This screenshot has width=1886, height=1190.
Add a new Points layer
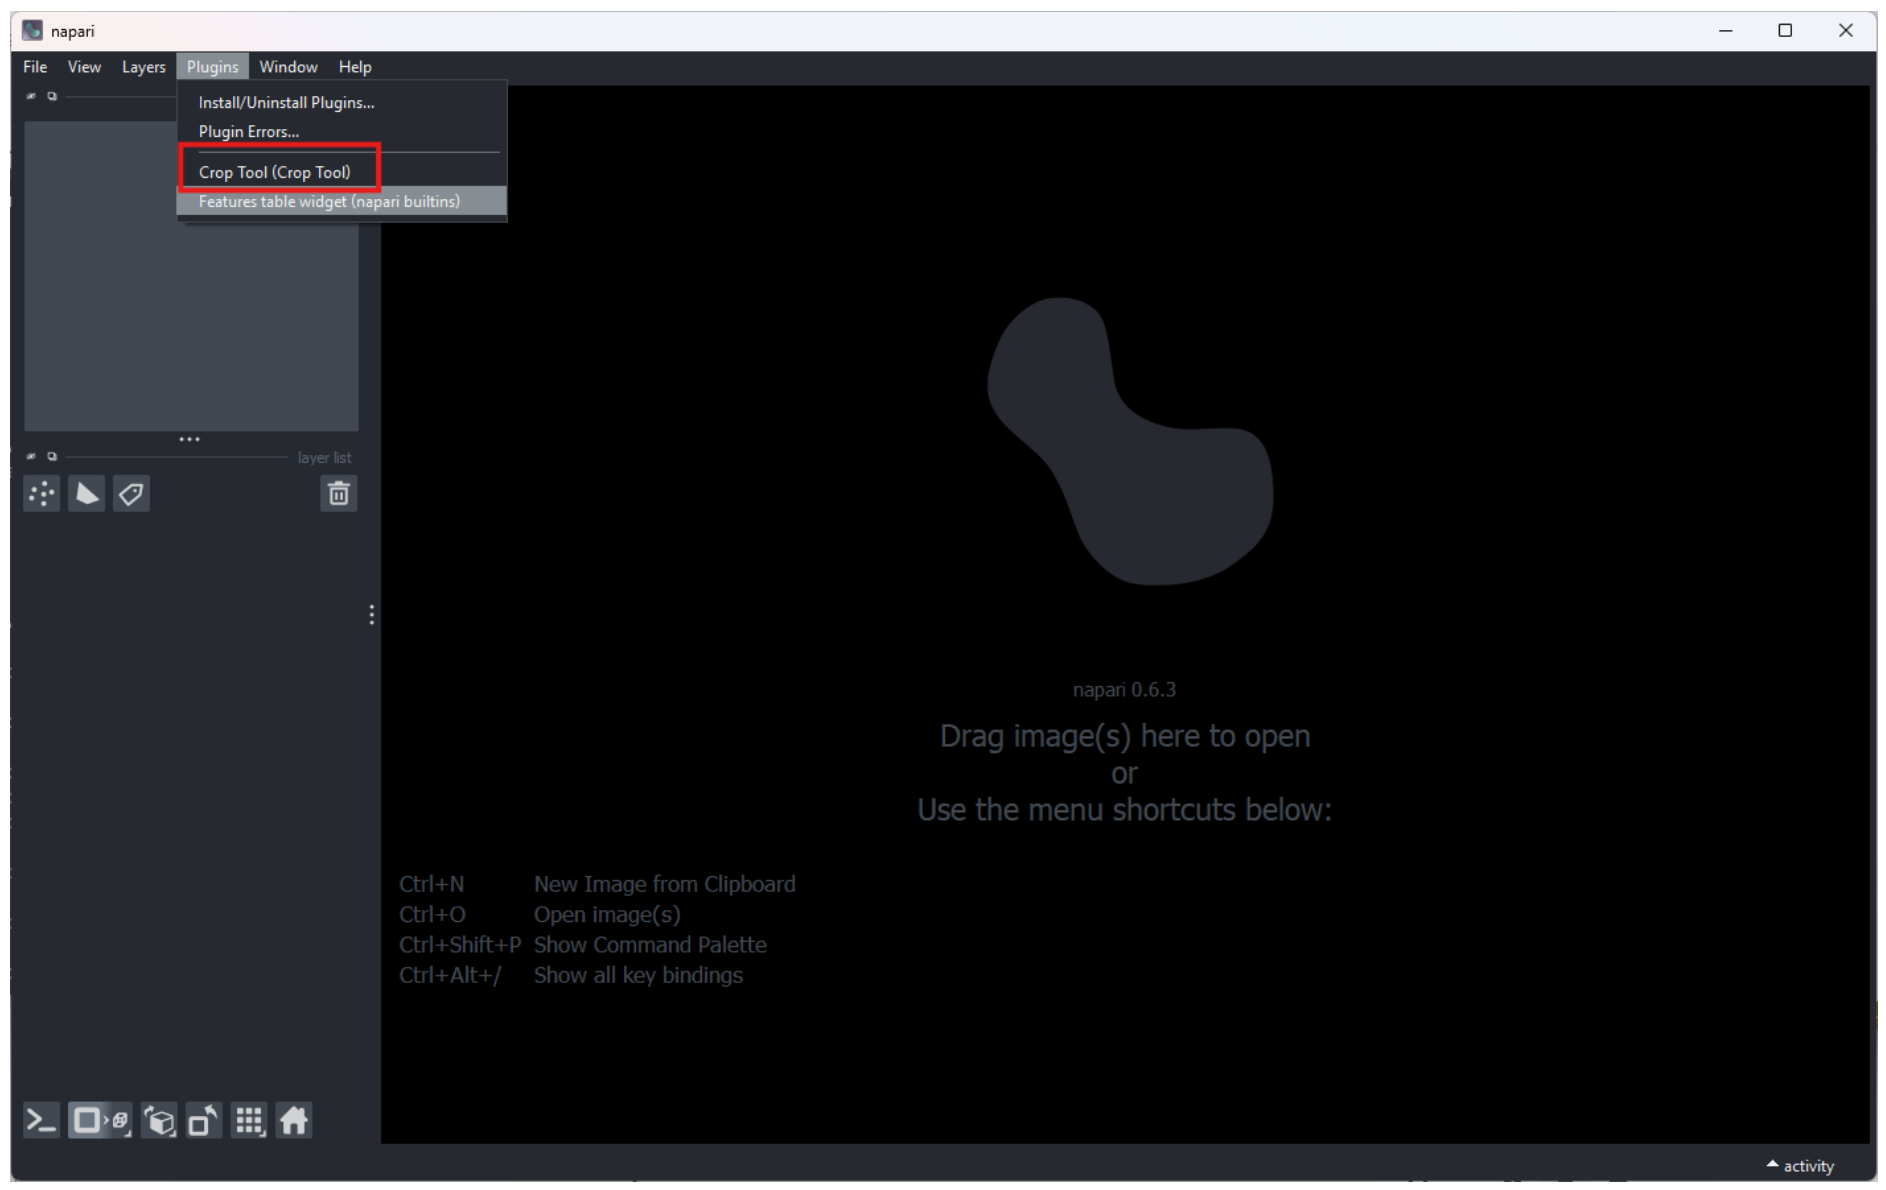[x=42, y=493]
